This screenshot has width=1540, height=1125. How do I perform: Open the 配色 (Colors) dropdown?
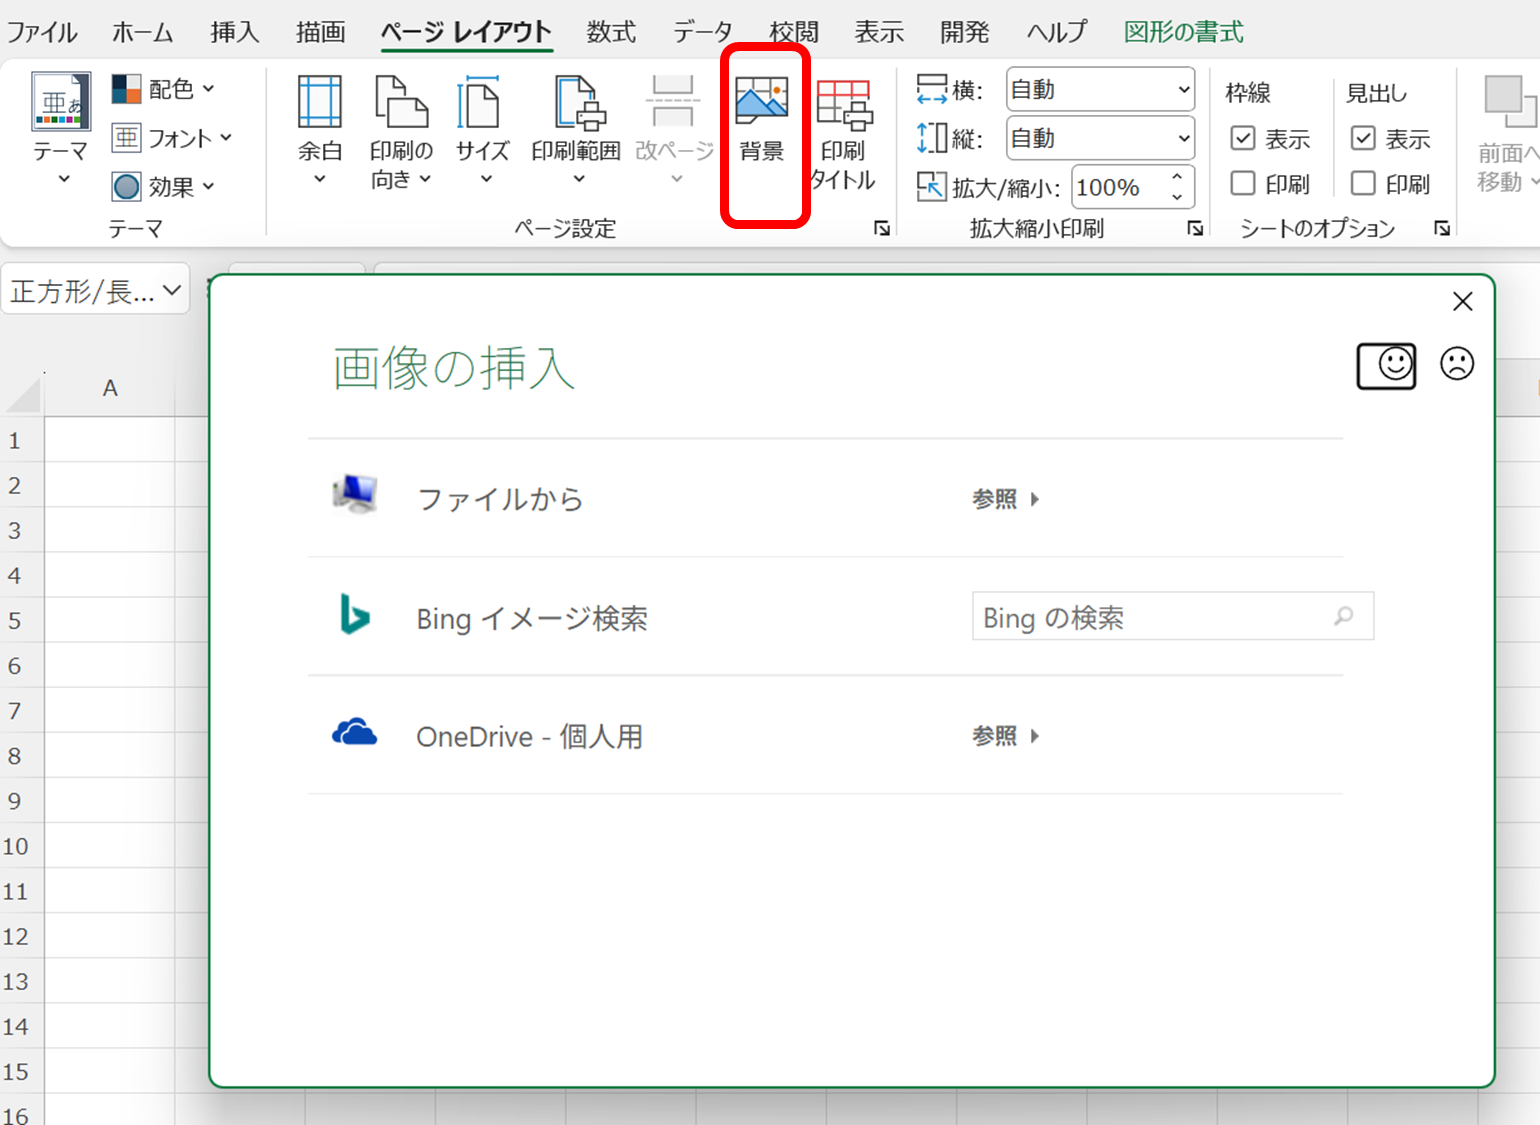(164, 89)
